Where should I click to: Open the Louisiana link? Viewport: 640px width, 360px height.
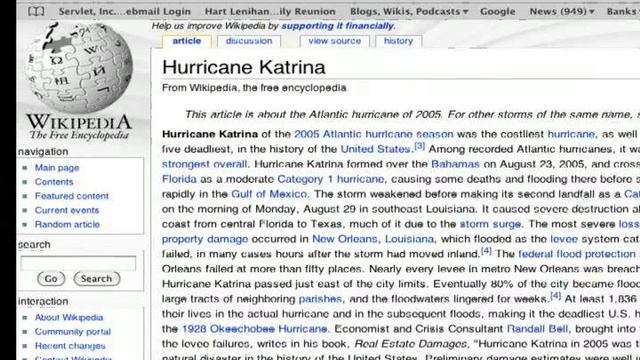pos(410,239)
